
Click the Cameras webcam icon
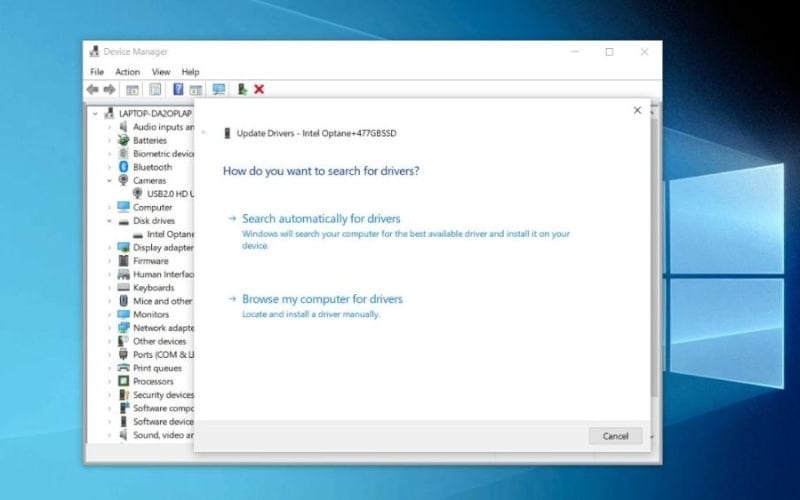click(123, 180)
